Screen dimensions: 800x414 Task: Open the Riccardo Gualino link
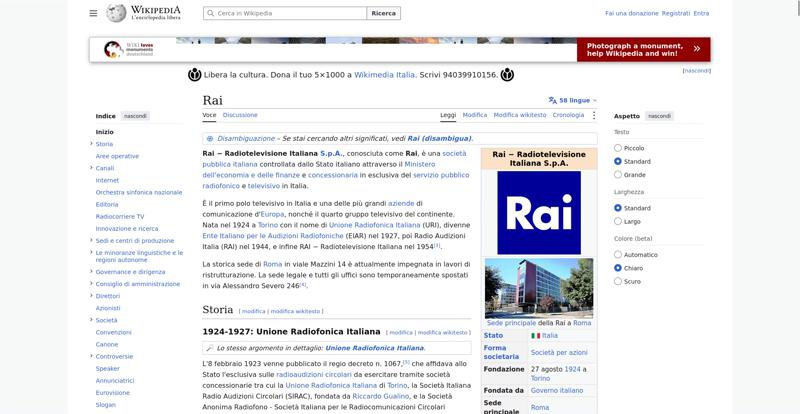[x=381, y=396]
